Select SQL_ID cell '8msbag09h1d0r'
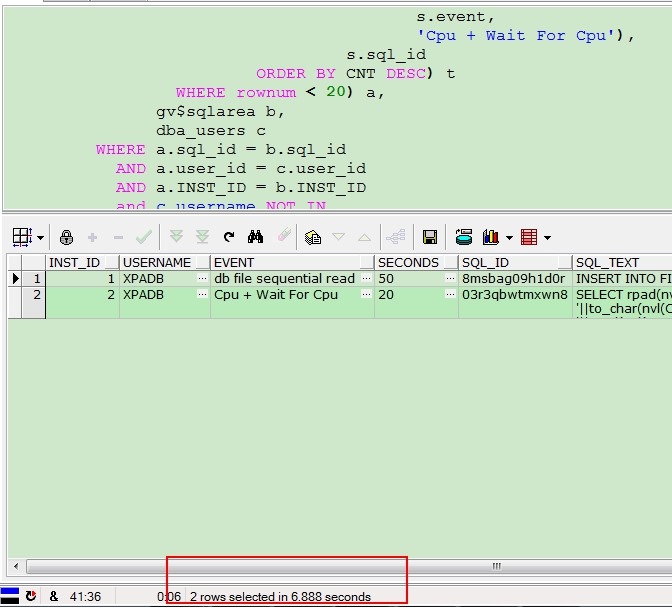Screen dimensions: 672x607 point(515,279)
